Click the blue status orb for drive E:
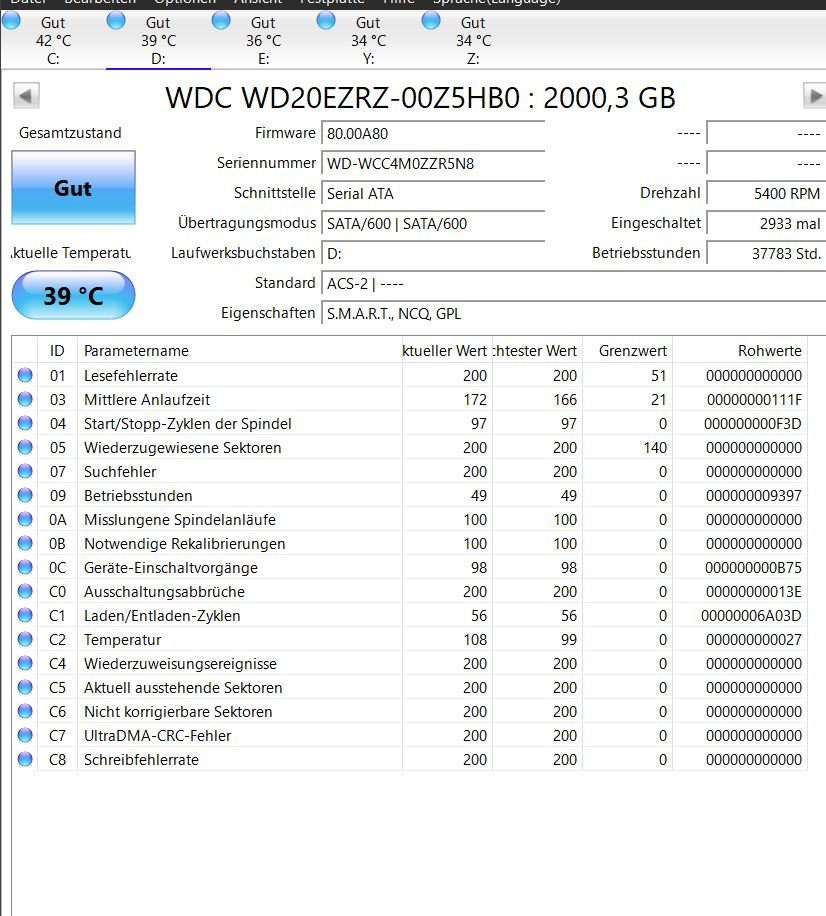Screen dimensions: 826x916 [x=221, y=20]
